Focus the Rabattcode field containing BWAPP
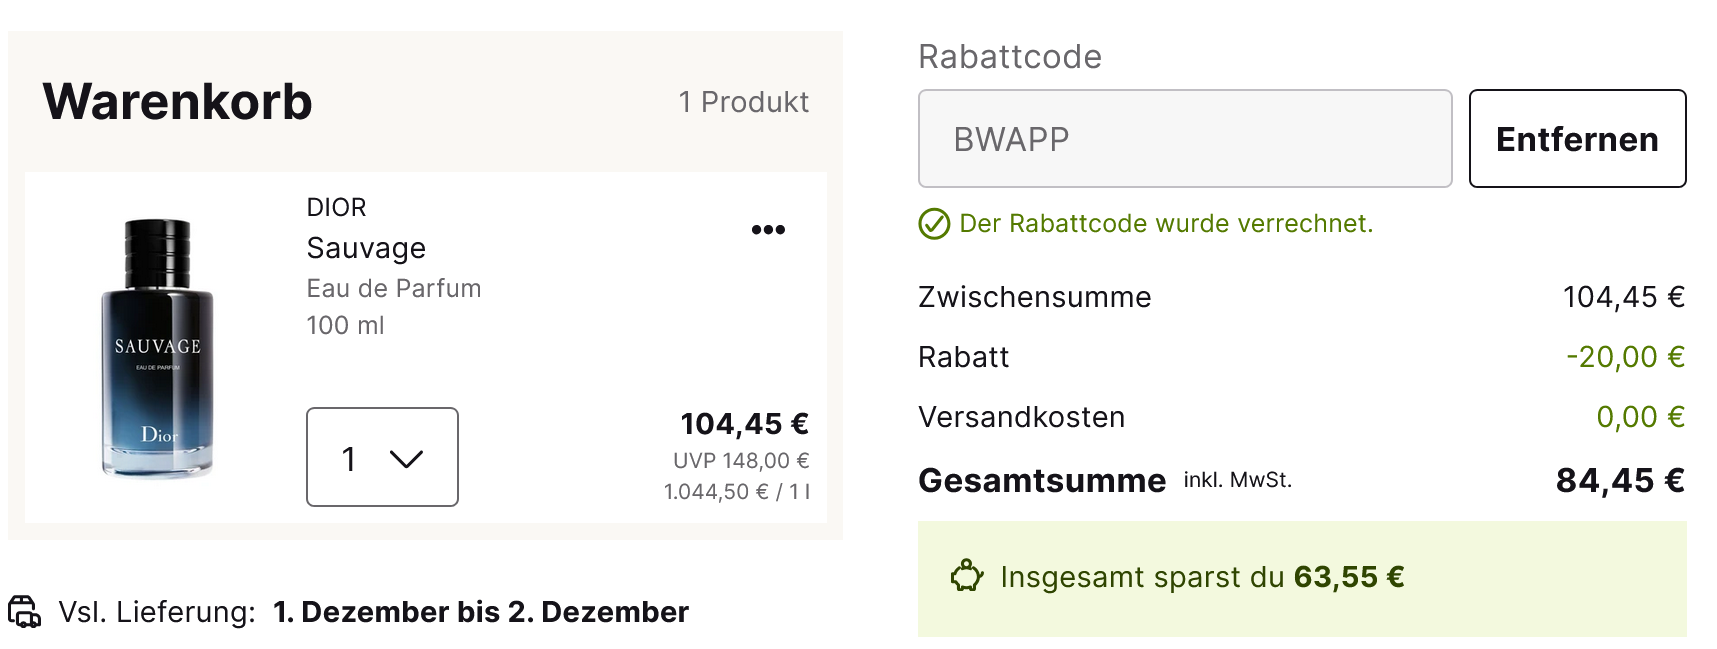Screen dimensions: 1717x649 coord(1184,139)
